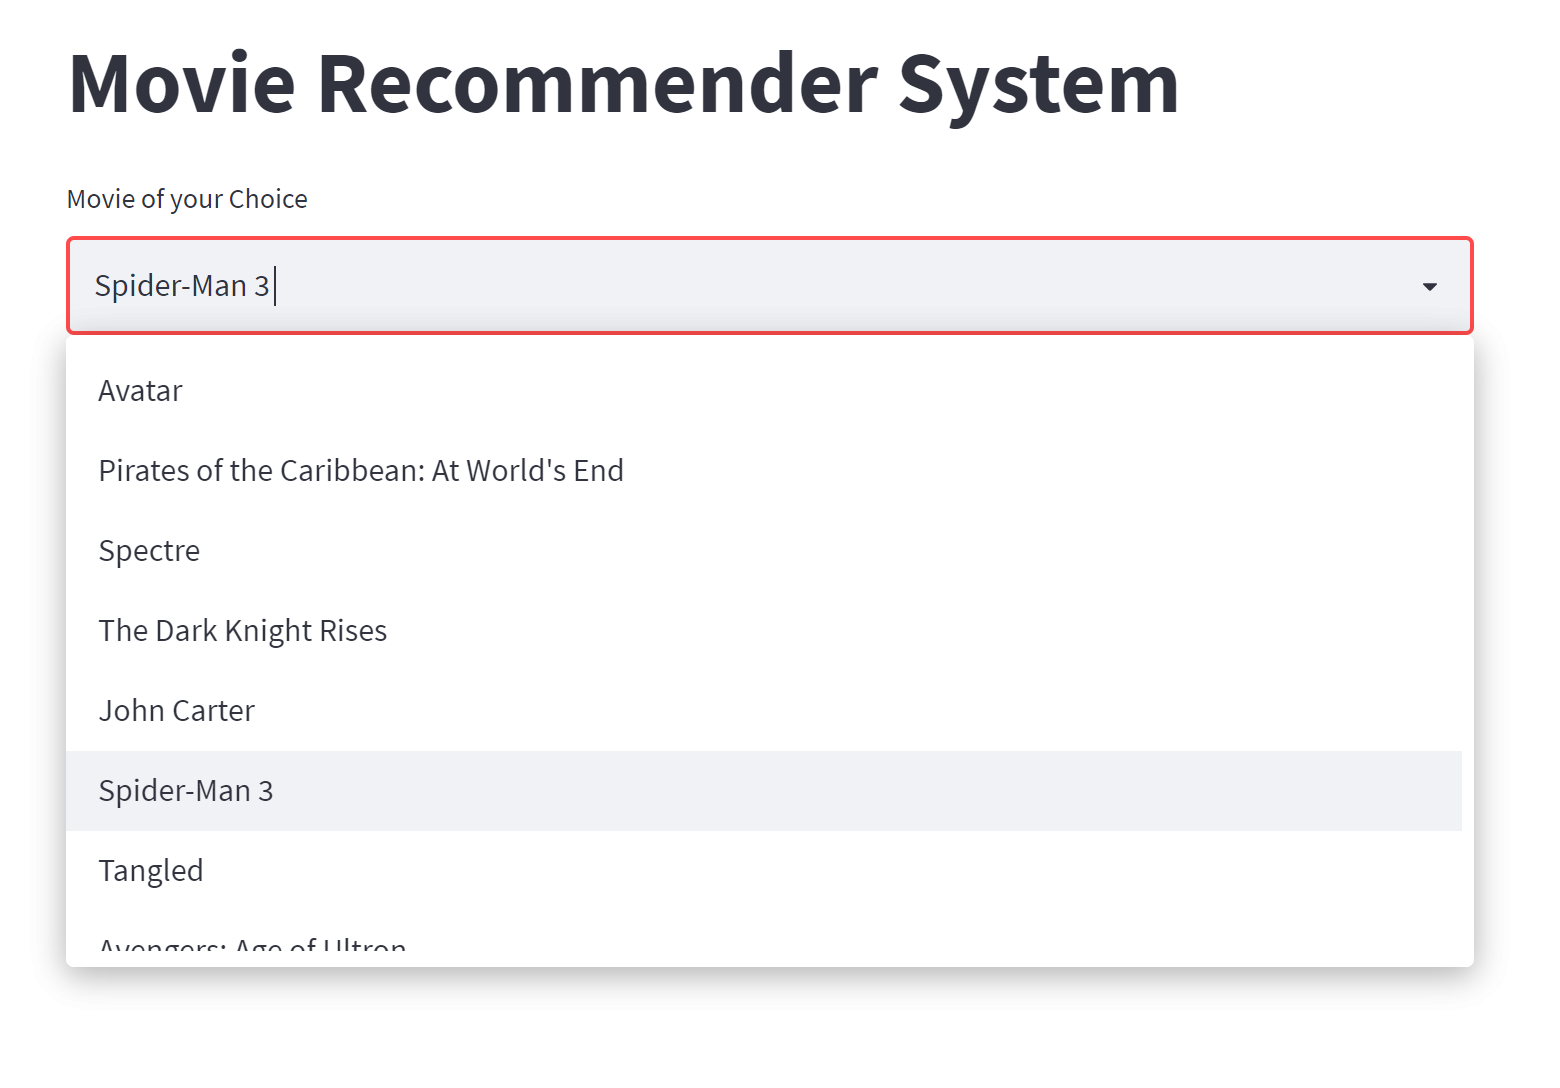Pick The Dark Knight Rises option
Image resolution: width=1560 pixels, height=1088 pixels.
click(243, 630)
